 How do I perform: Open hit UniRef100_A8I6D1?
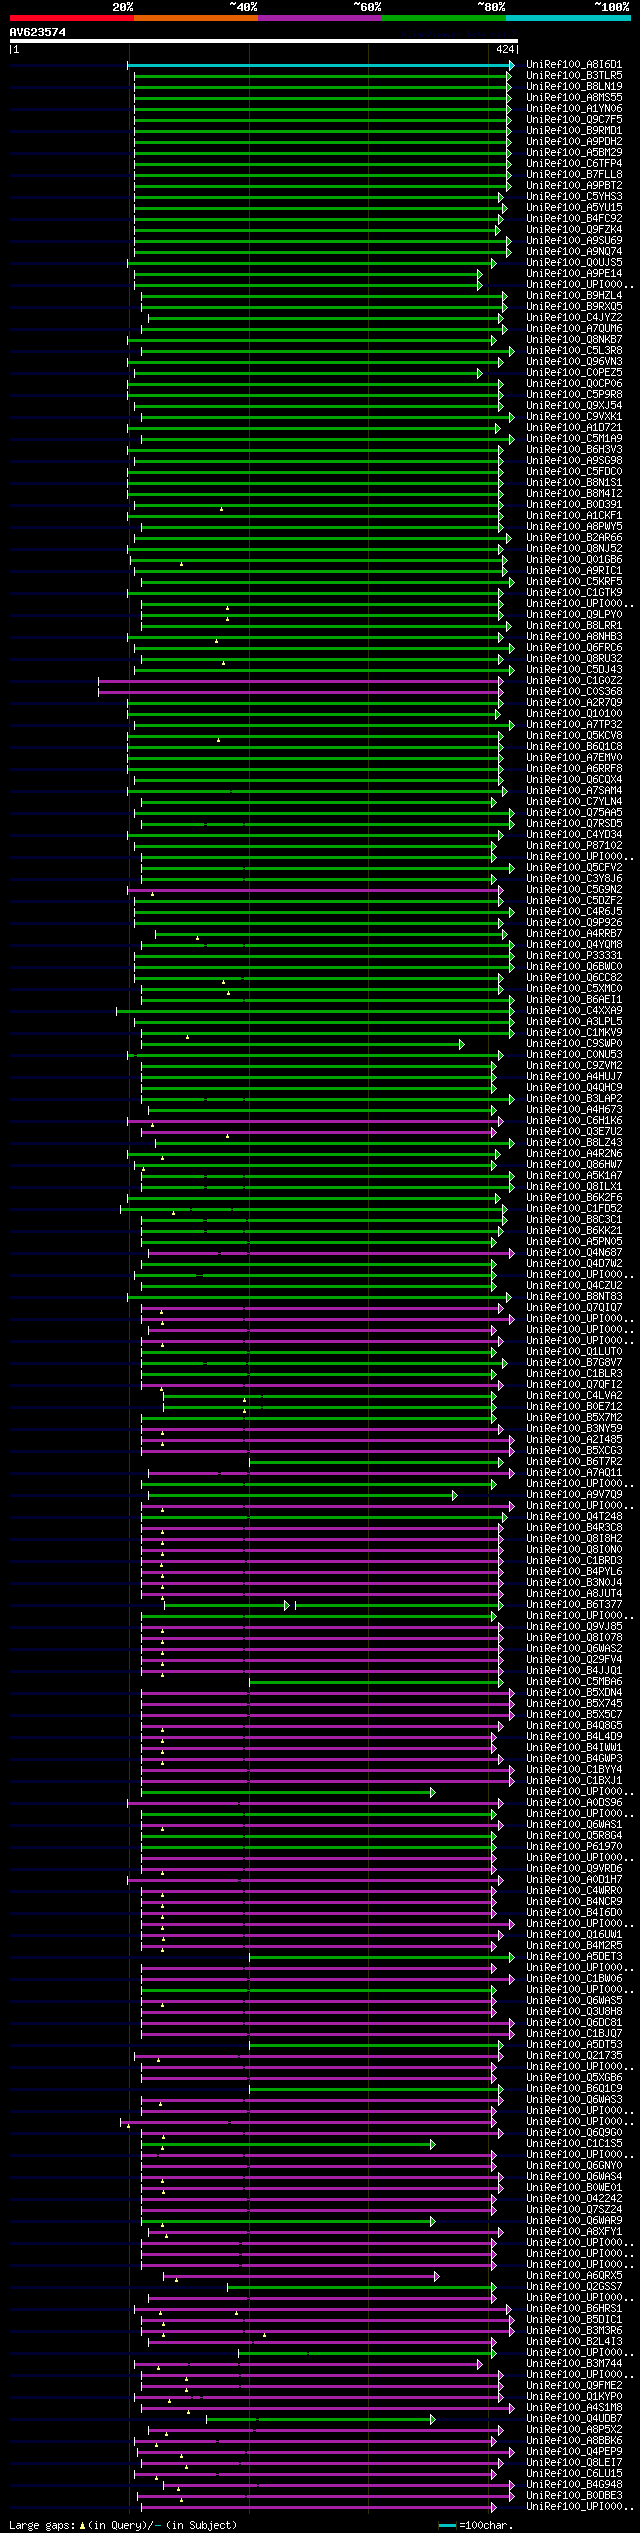click(574, 65)
